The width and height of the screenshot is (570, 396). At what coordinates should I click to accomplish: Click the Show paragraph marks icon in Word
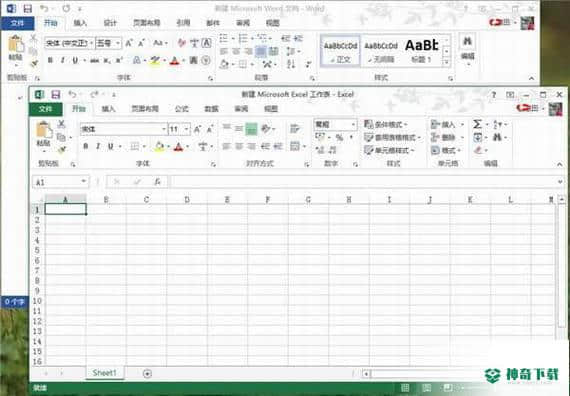click(x=308, y=64)
